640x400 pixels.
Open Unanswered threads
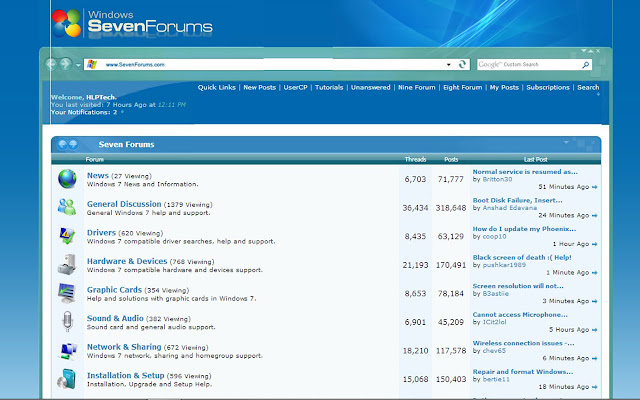tap(371, 87)
